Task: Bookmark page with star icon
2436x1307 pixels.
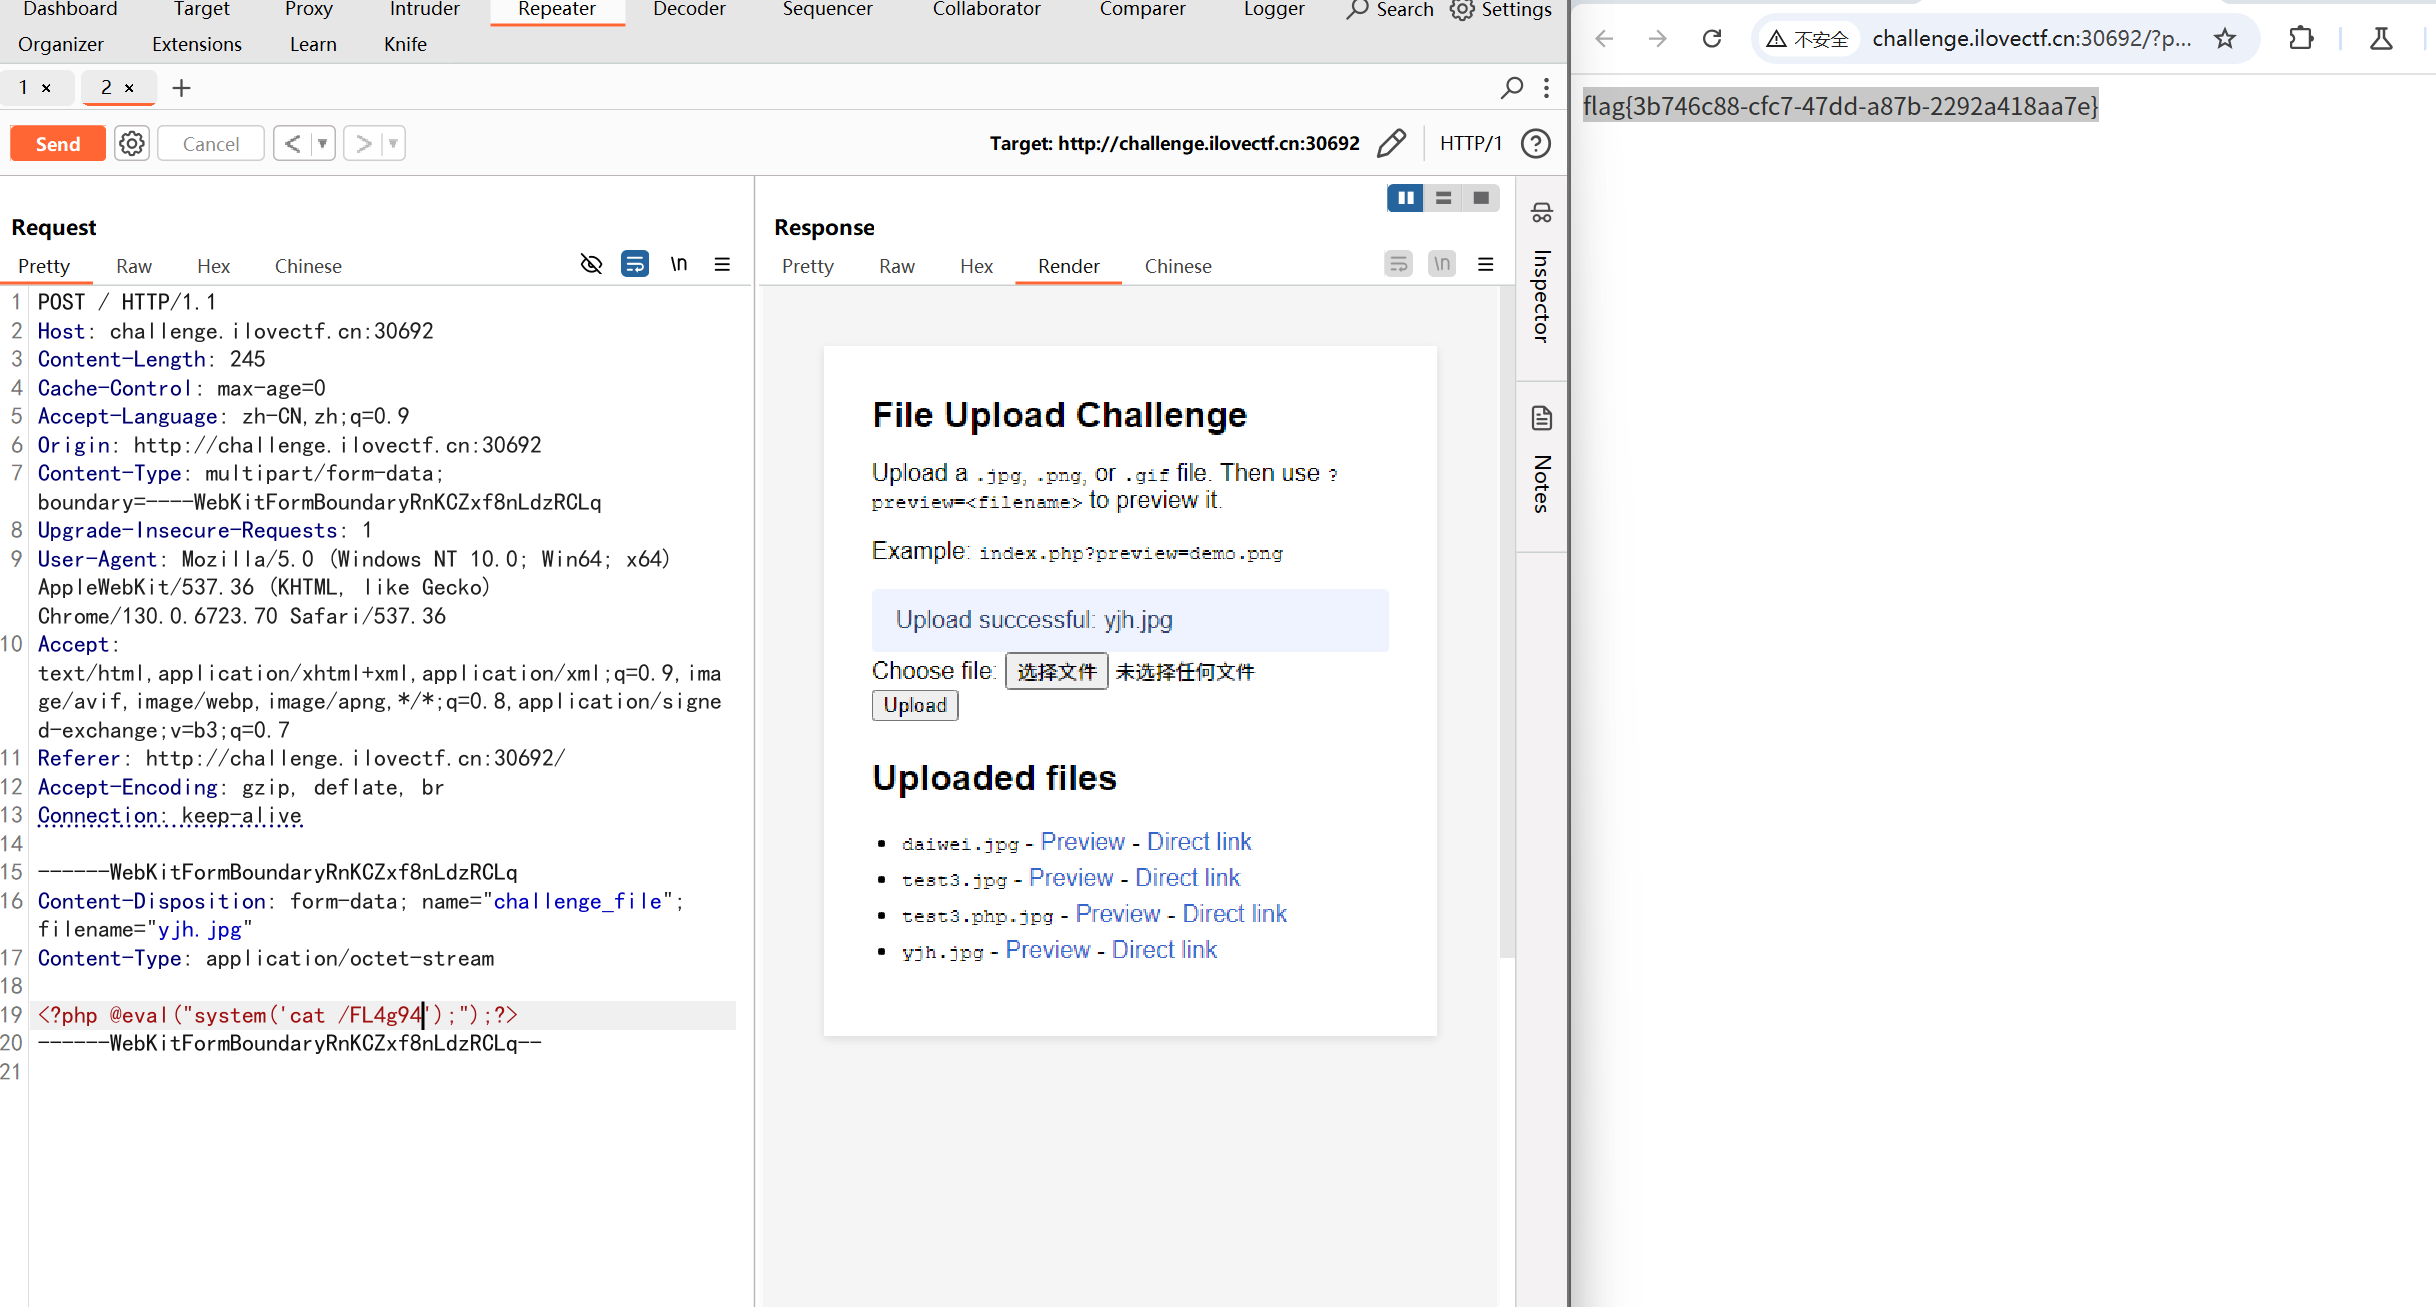Action: coord(2225,39)
